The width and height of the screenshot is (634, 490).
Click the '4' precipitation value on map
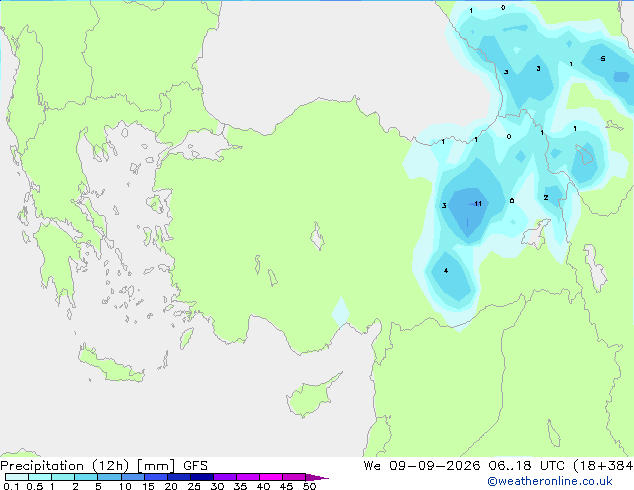[x=446, y=270]
